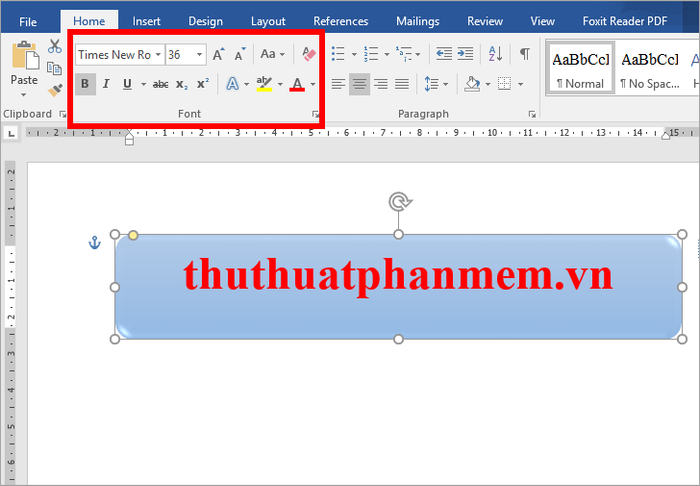The height and width of the screenshot is (486, 700).
Task: Switch to the Design tab
Action: (x=205, y=21)
